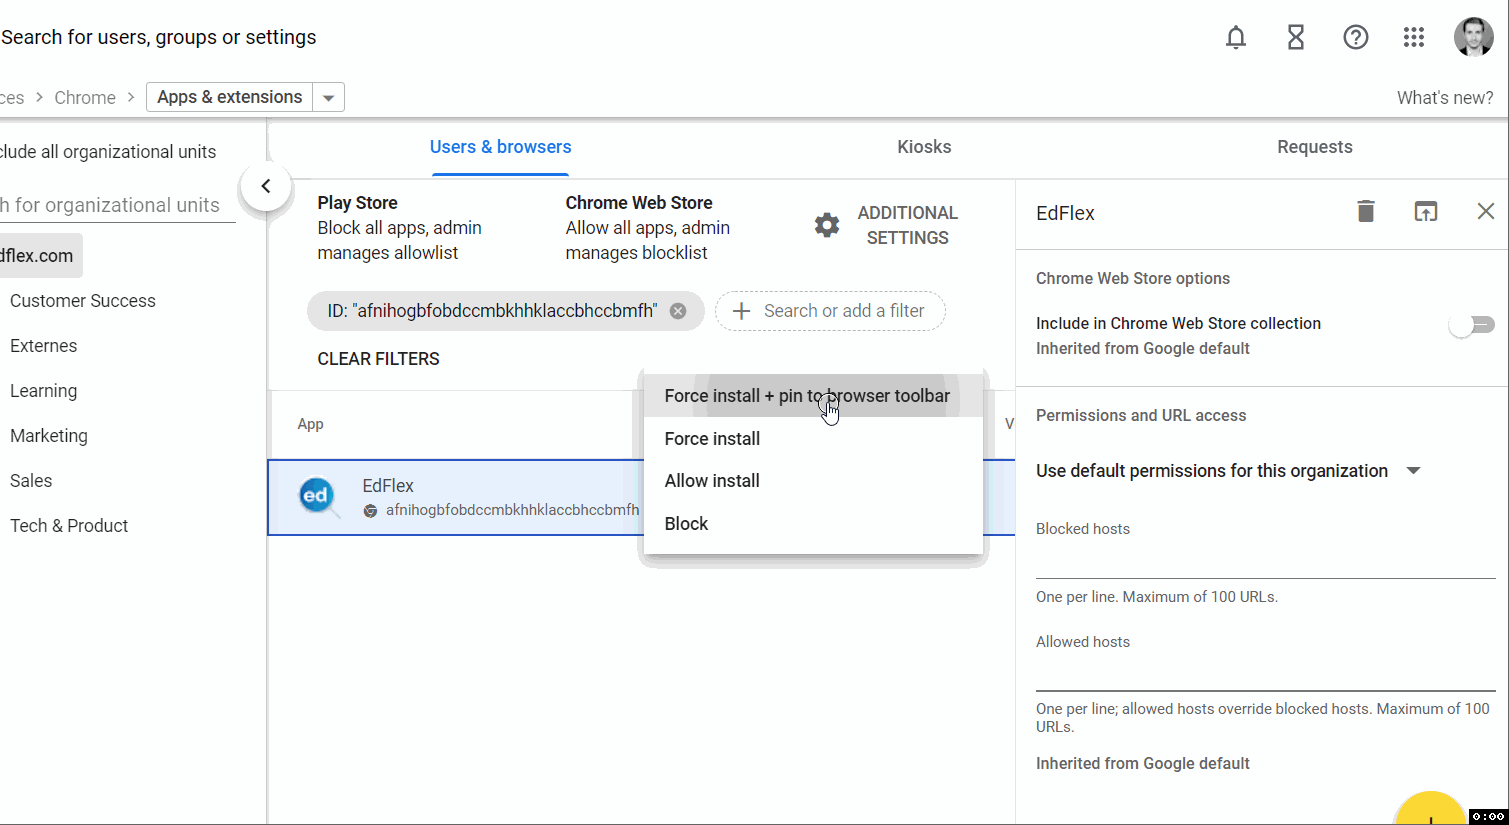Close the EdFlex side panel
The width and height of the screenshot is (1509, 825).
pos(1486,211)
